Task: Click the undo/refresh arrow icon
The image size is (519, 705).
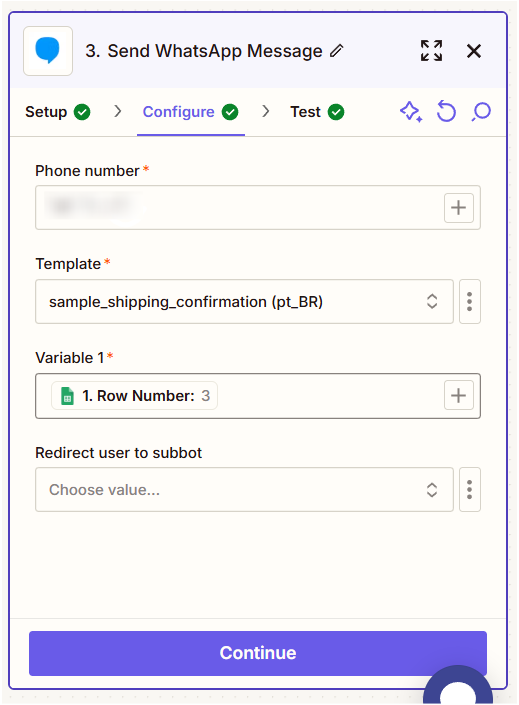Action: click(446, 112)
